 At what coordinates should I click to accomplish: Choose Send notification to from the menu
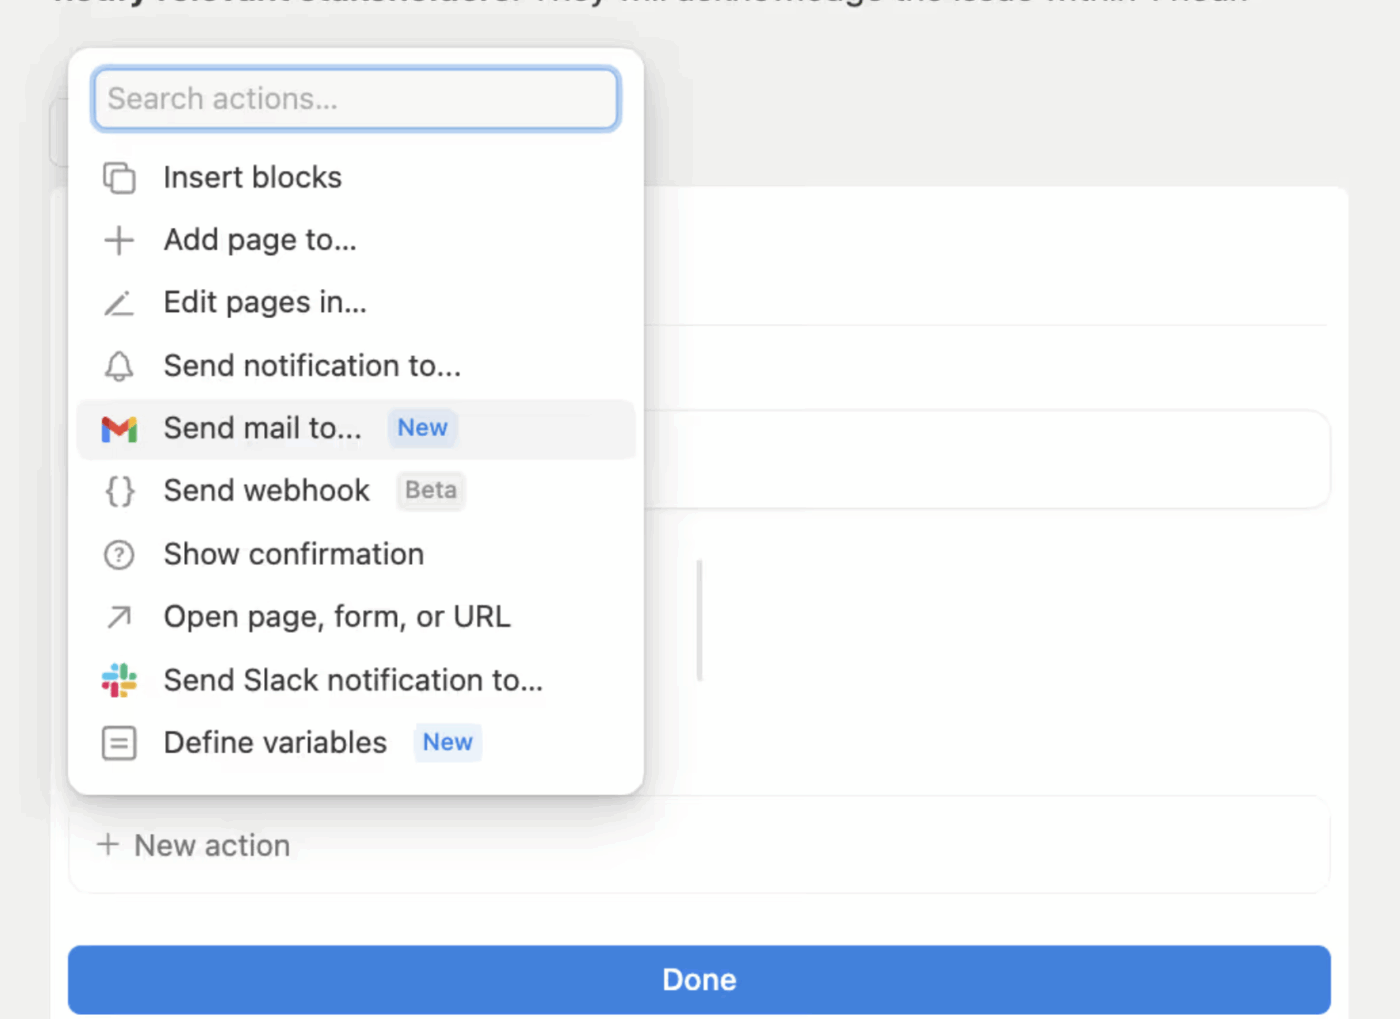click(312, 366)
